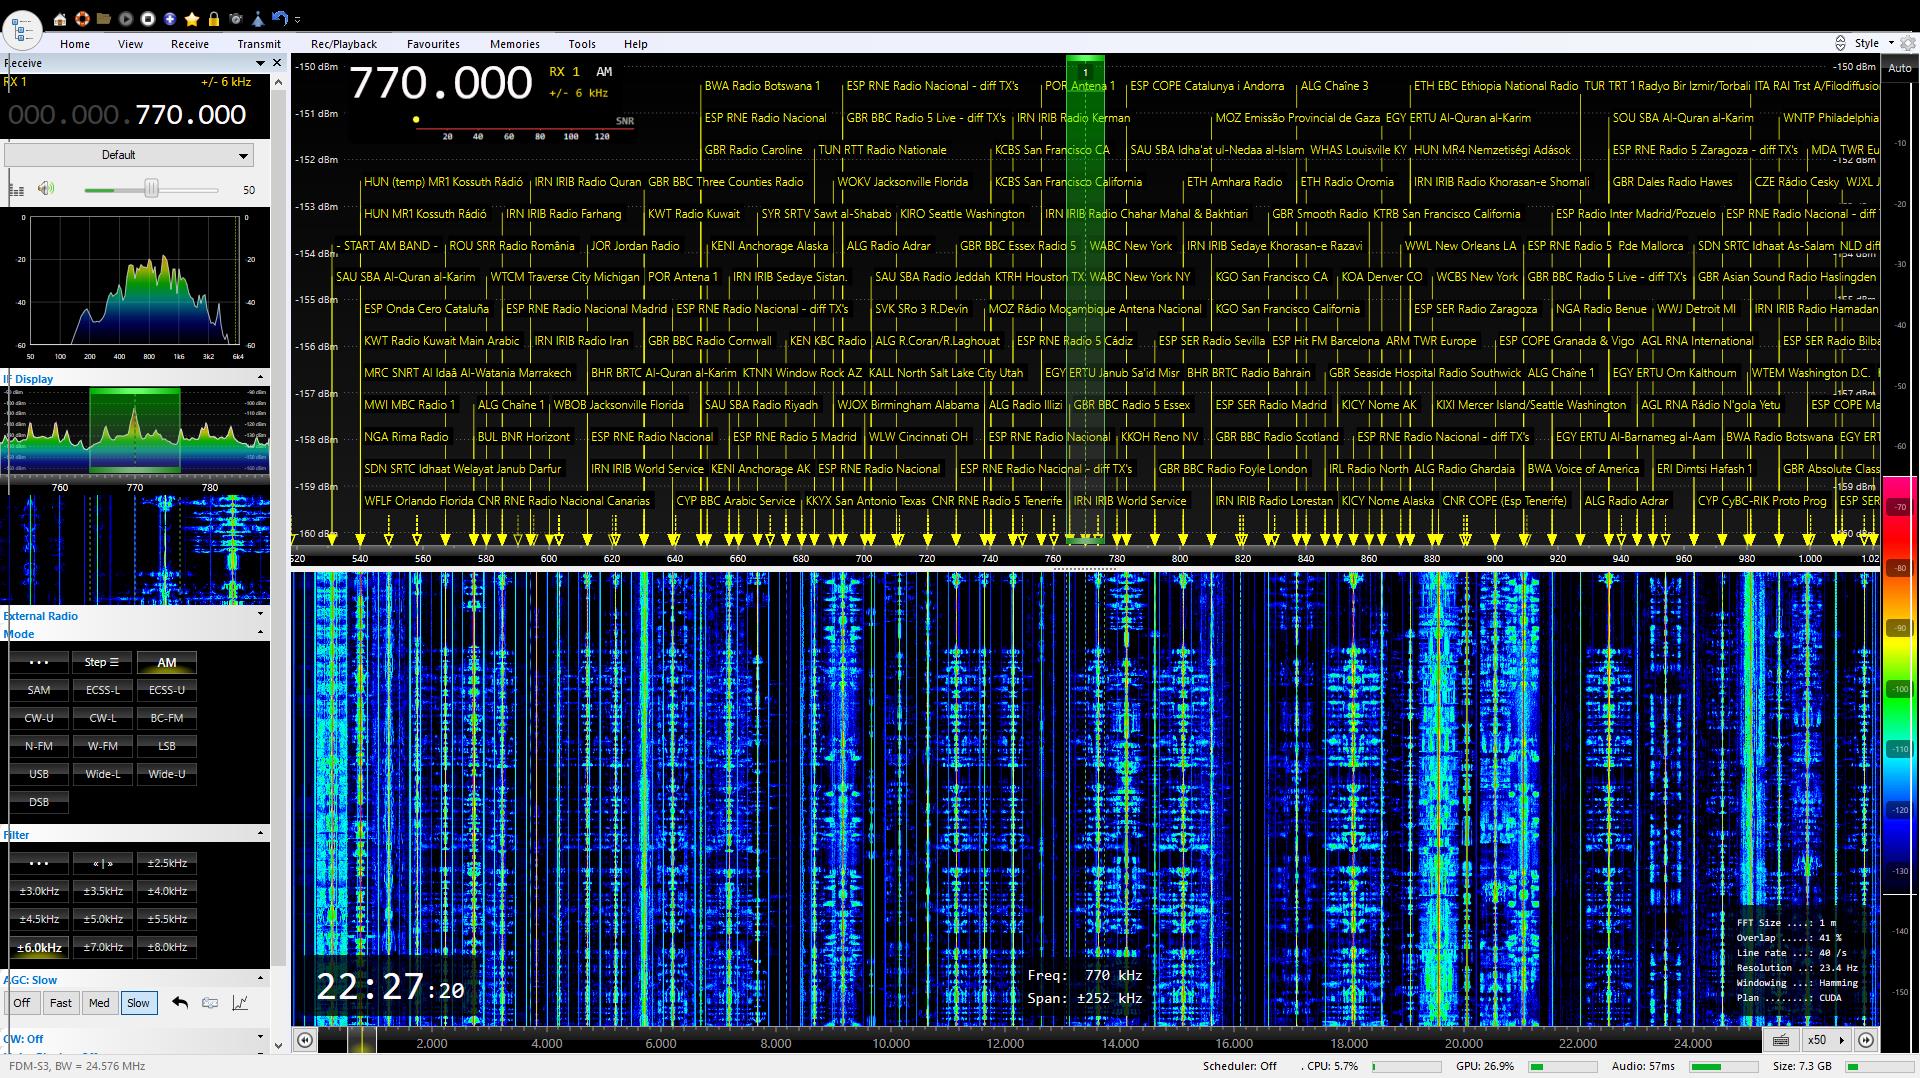The width and height of the screenshot is (1920, 1078).
Task: Click the camera screenshot icon
Action: [236, 19]
